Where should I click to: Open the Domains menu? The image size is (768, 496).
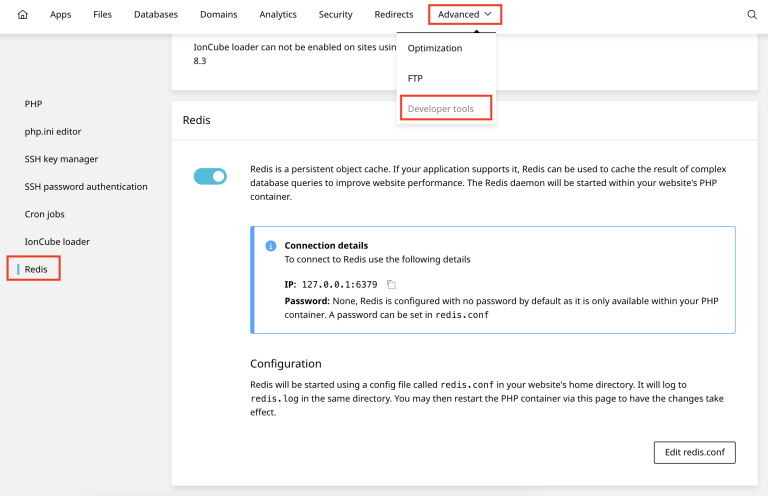(218, 15)
